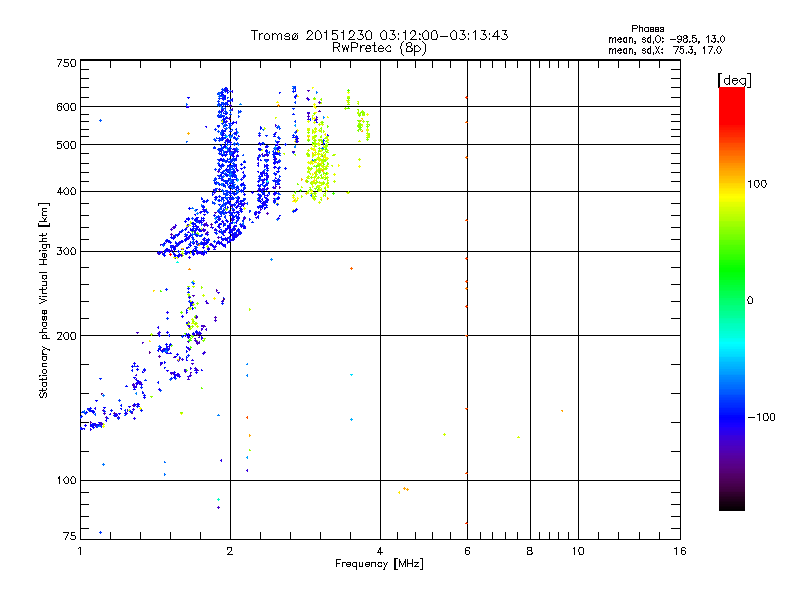Click the y-axis tick label "400"
This screenshot has height=600, width=800.
click(x=66, y=192)
